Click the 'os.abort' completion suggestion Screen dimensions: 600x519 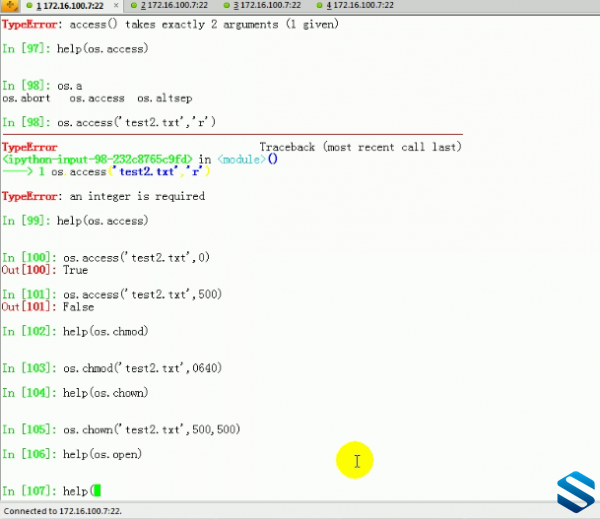coord(26,98)
